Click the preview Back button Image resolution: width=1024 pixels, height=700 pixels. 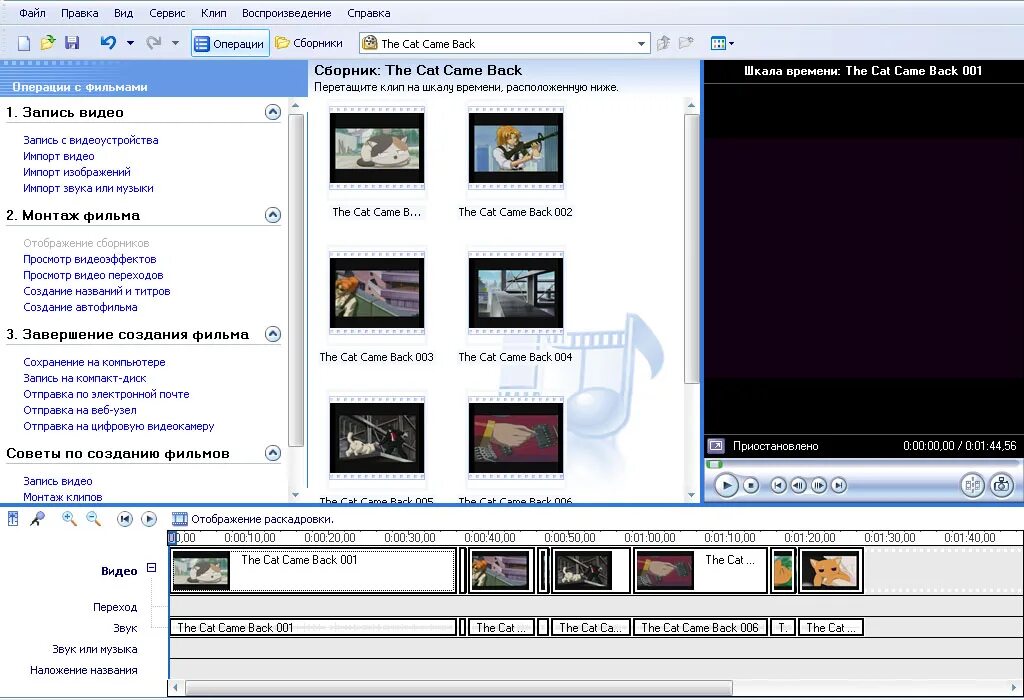pos(778,485)
